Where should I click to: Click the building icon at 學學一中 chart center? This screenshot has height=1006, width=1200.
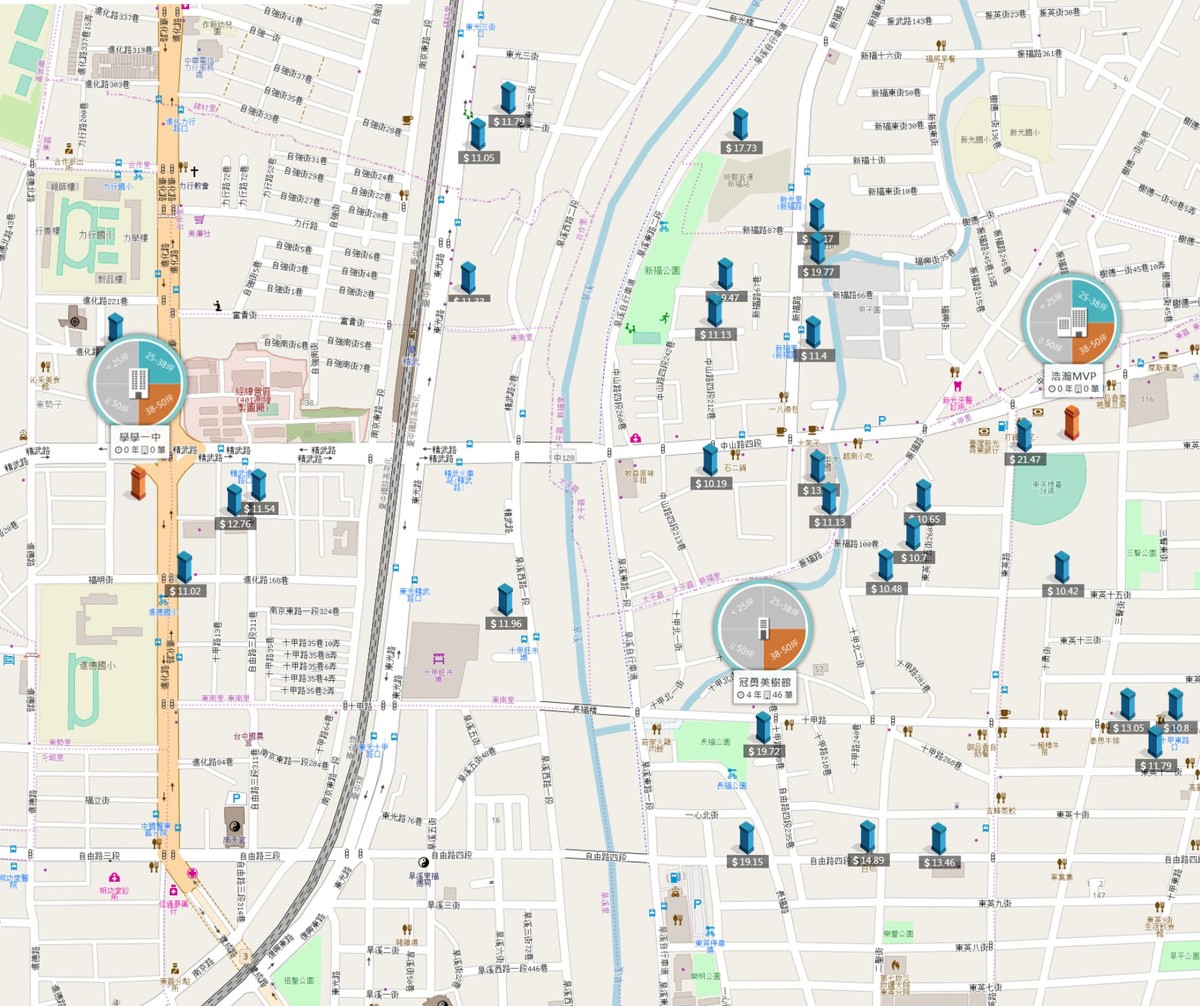pyautogui.click(x=137, y=382)
